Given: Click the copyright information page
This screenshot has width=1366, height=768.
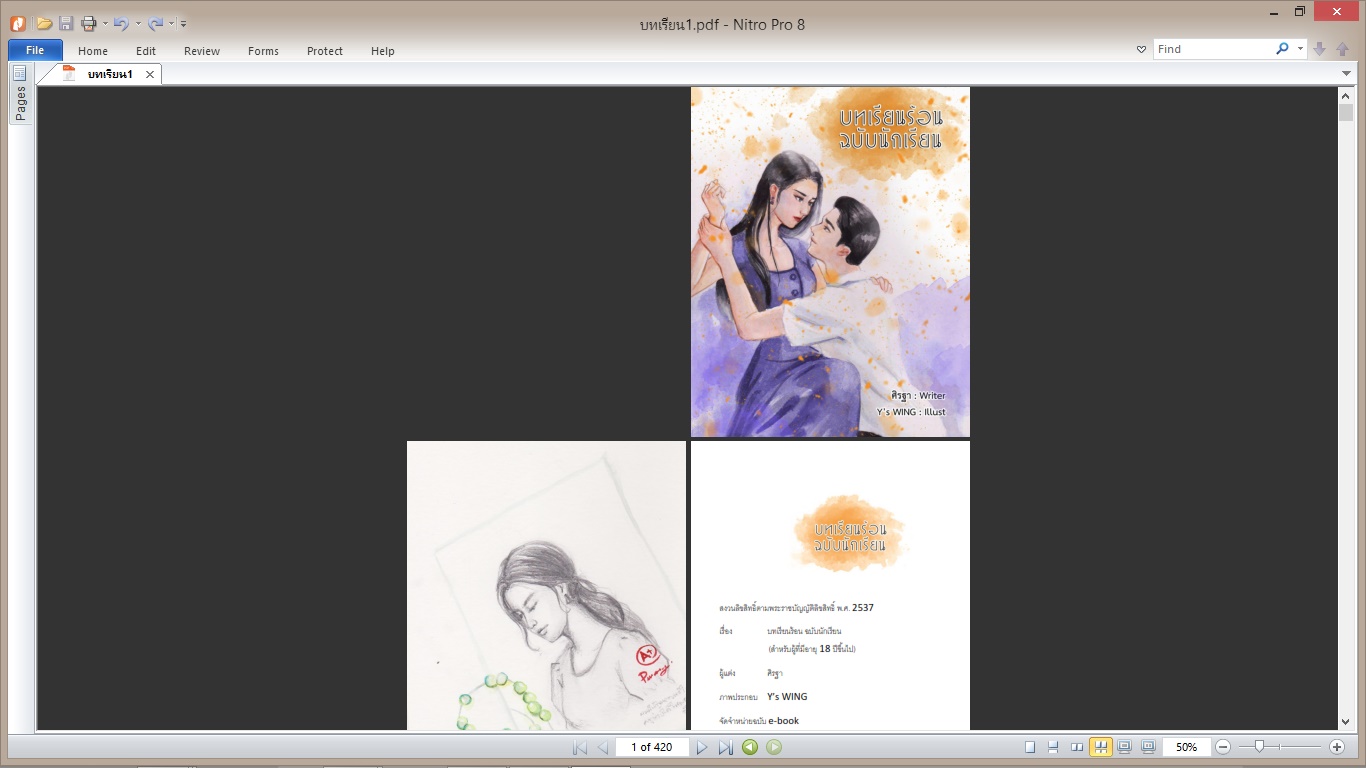Looking at the screenshot, I should tap(830, 586).
